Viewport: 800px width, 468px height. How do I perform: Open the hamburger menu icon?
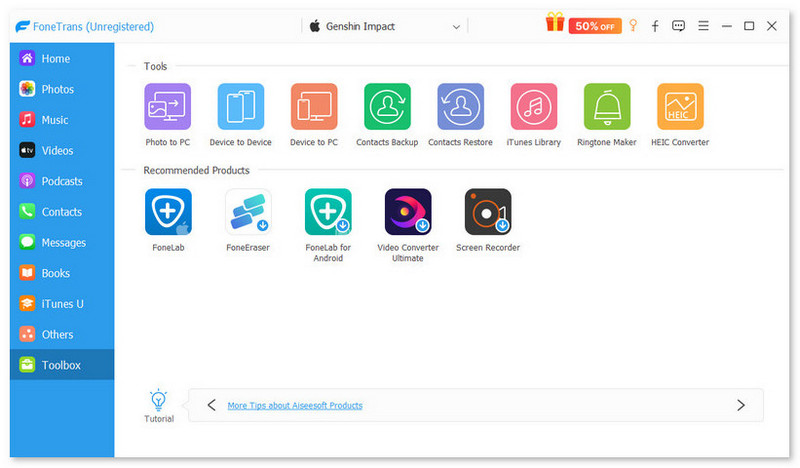(703, 26)
